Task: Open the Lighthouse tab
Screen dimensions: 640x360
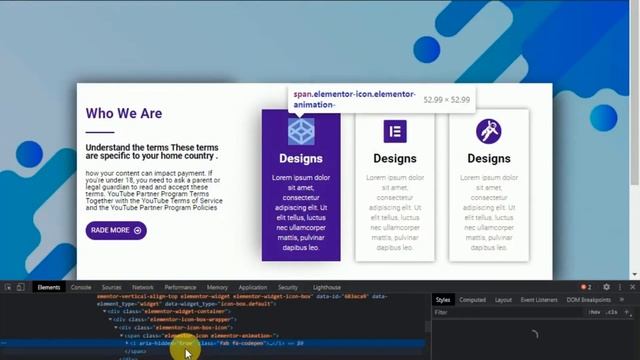Action: click(327, 287)
